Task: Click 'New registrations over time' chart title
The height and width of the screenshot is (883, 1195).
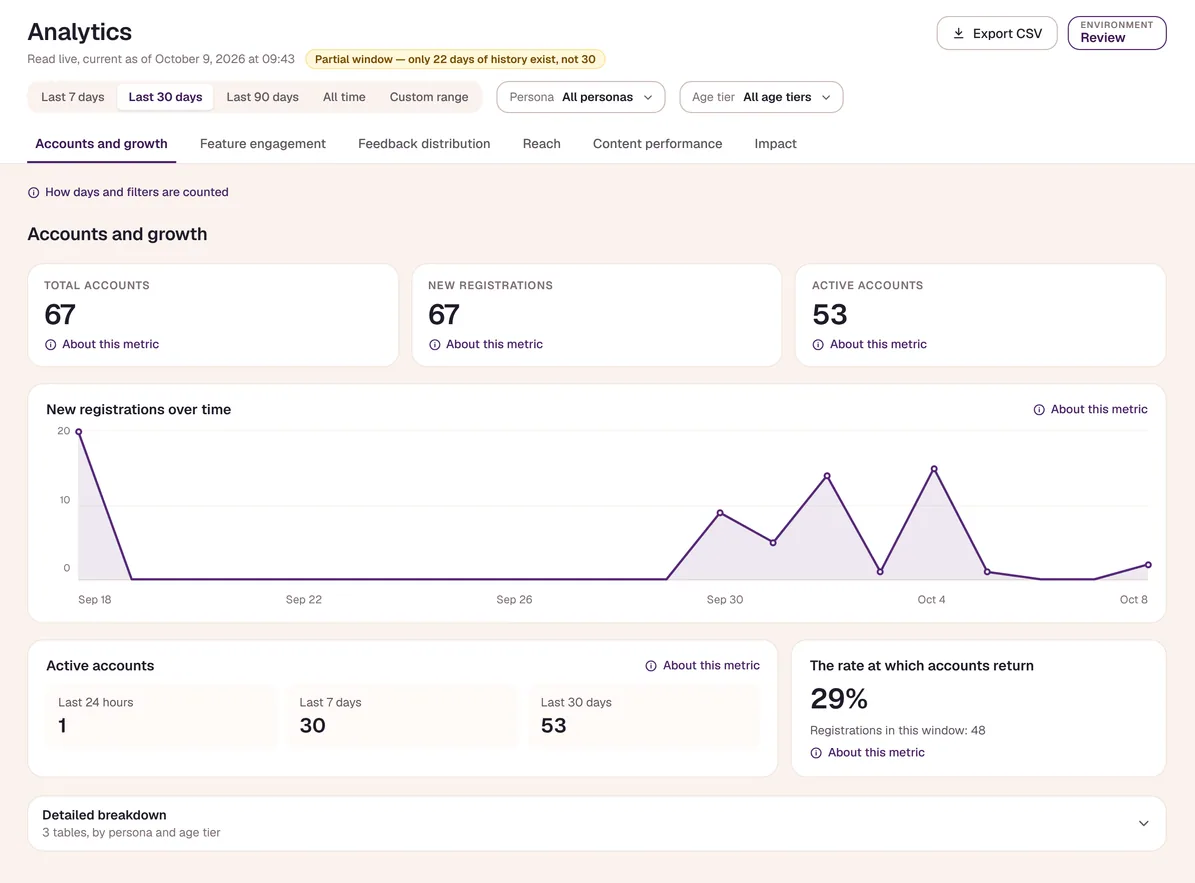Action: click(x=139, y=410)
